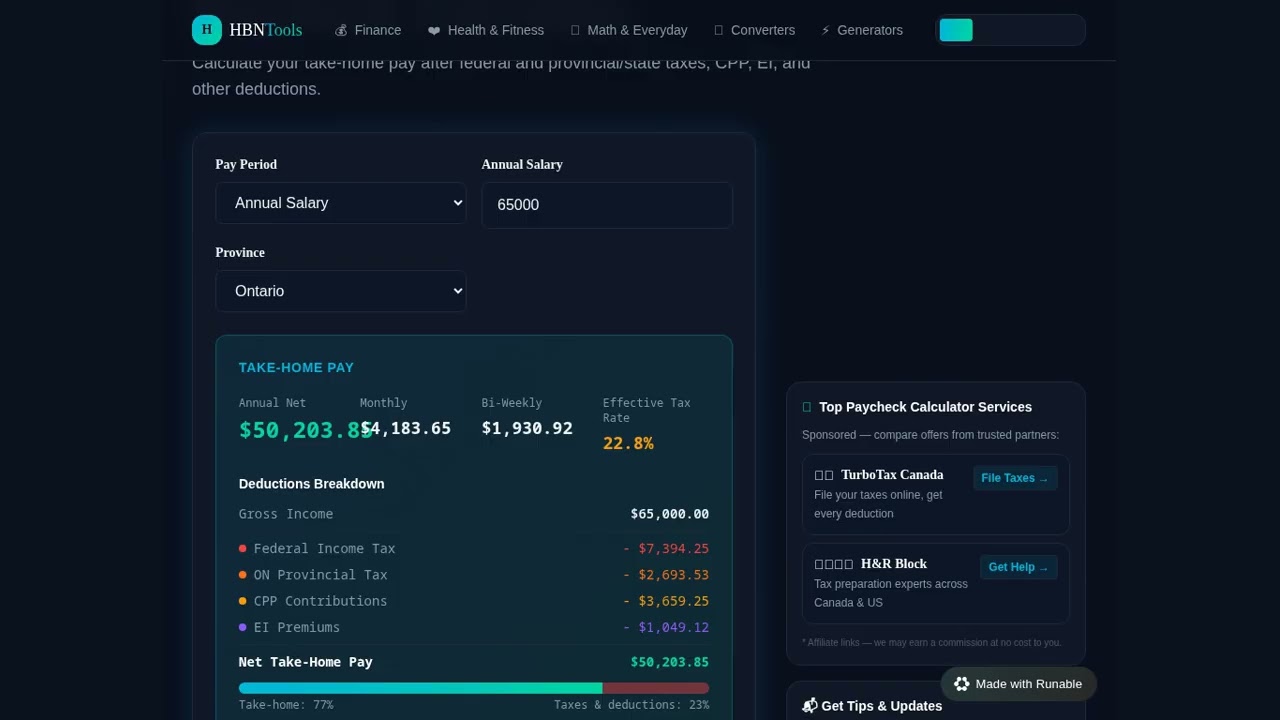Expand the Pay Period dropdown
1280x720 pixels.
[341, 203]
